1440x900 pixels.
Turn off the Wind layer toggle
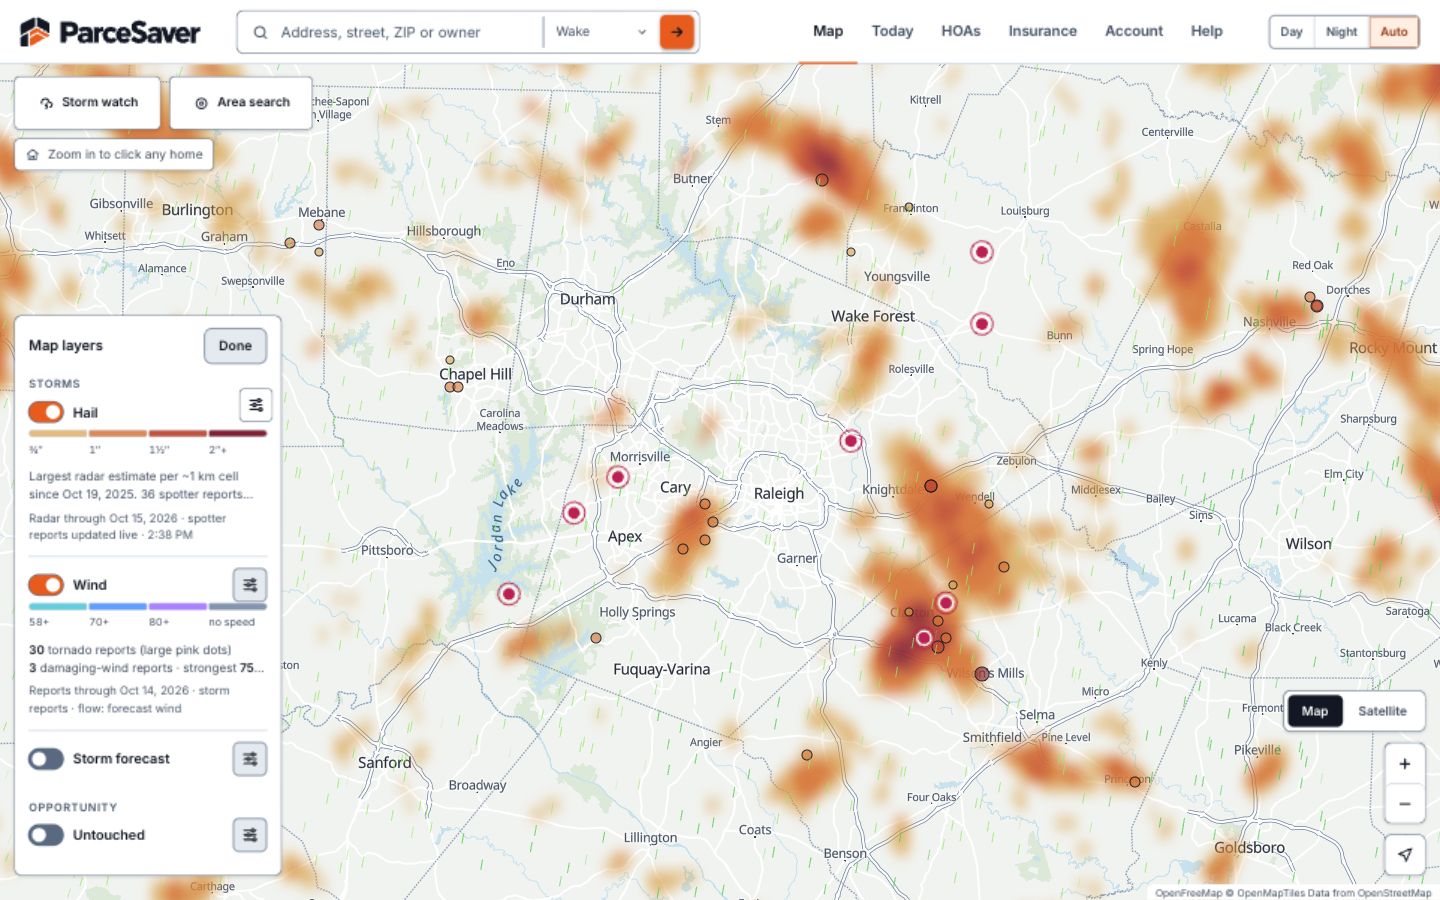click(x=46, y=584)
